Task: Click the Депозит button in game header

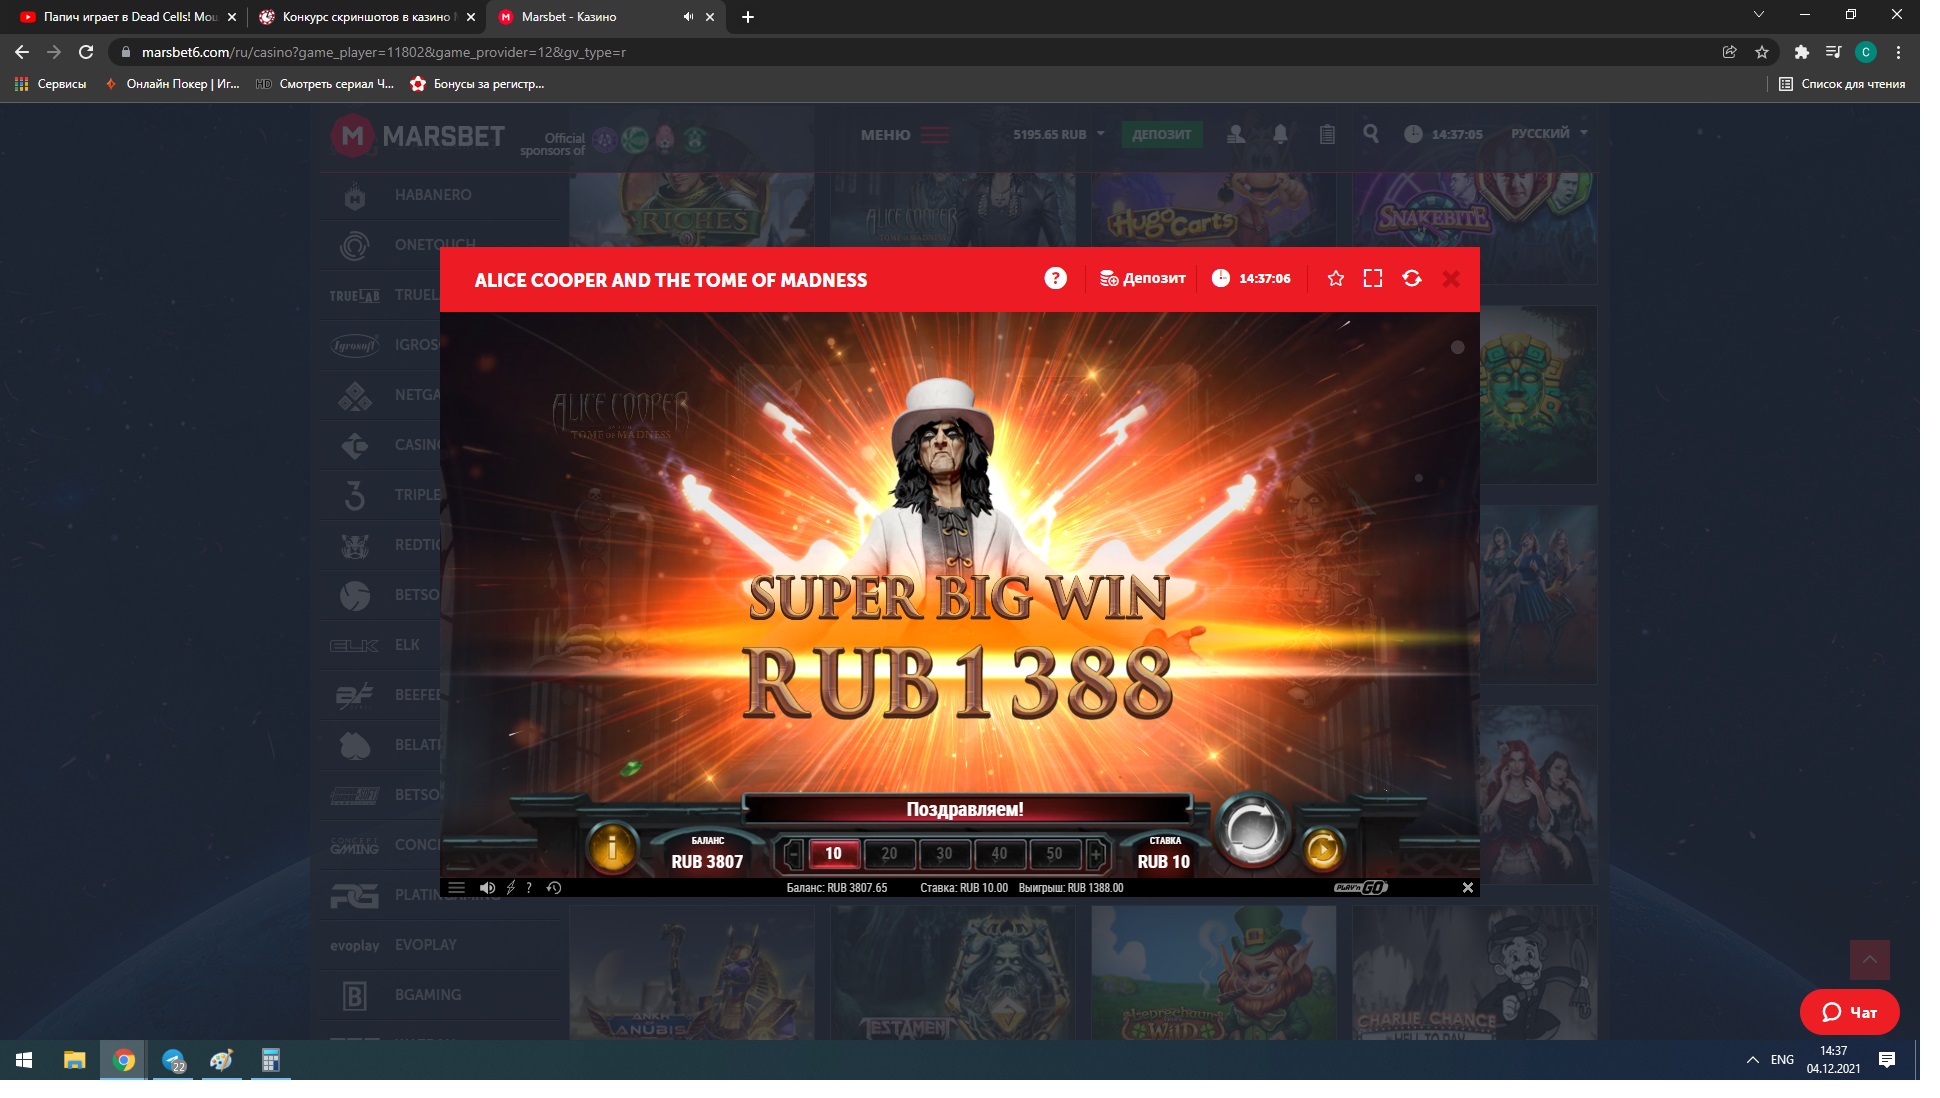Action: coord(1143,278)
